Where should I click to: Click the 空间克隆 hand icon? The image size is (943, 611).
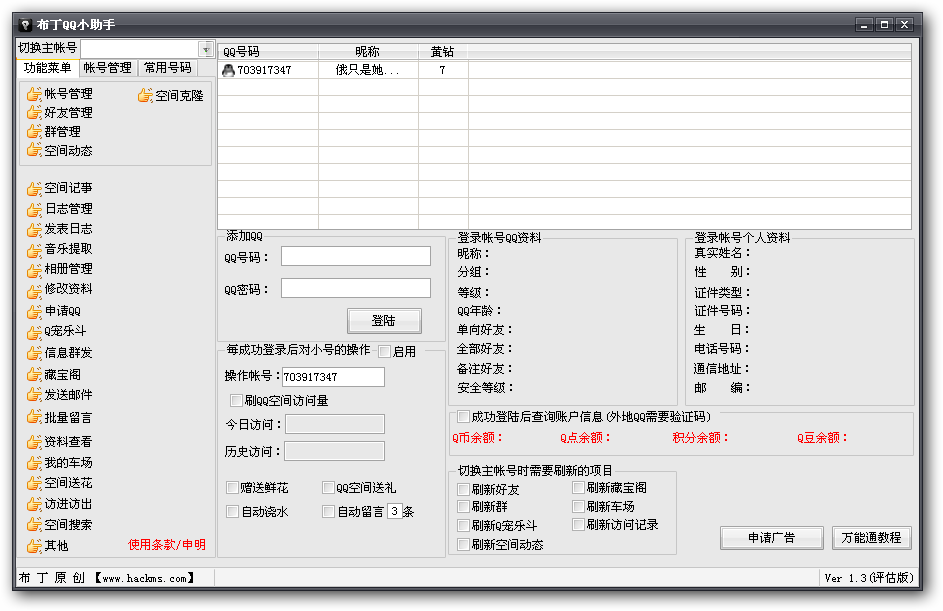145,95
